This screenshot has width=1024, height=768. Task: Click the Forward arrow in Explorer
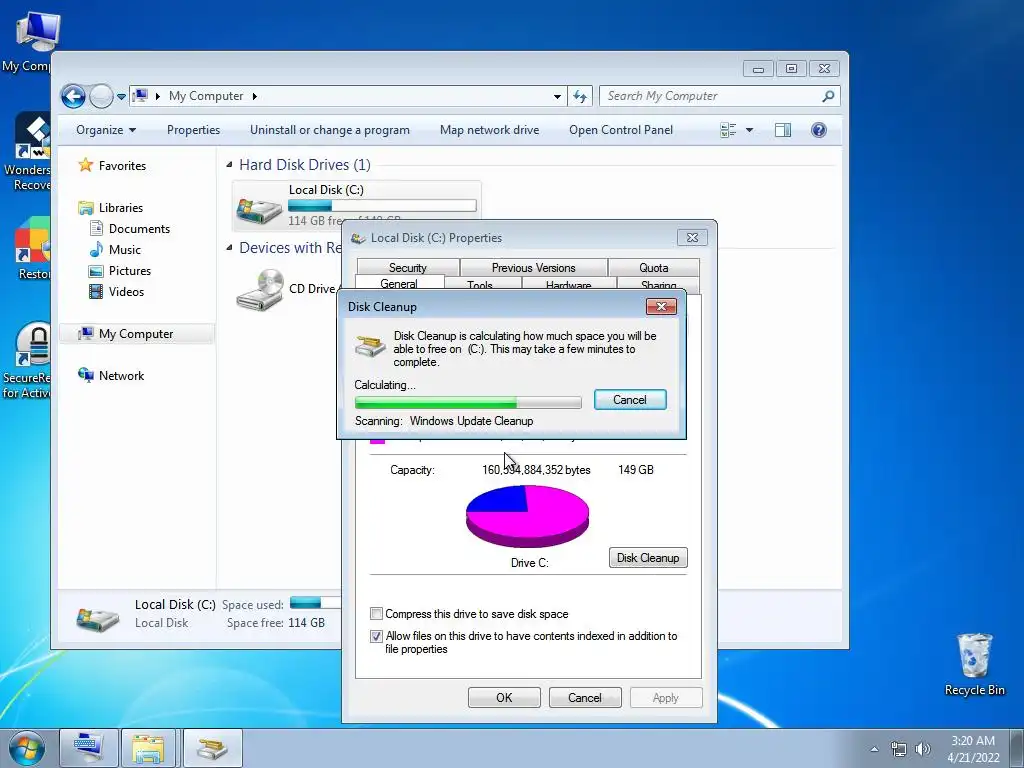tap(101, 97)
